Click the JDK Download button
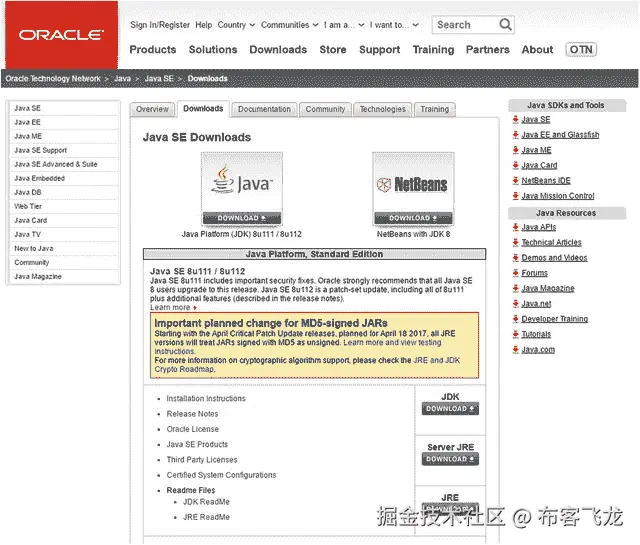This screenshot has height=545, width=640. tap(450, 409)
